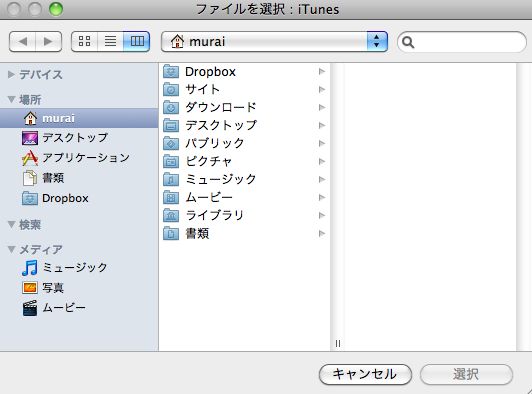Screen dimensions: 532x394
Task: Open the パブリック folder icon
Action: (x=171, y=144)
